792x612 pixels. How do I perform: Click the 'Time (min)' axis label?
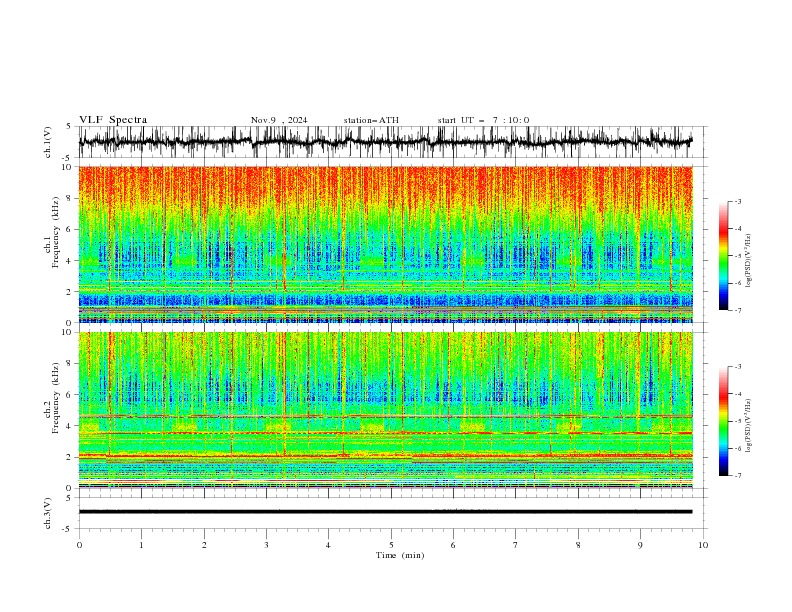coord(400,555)
